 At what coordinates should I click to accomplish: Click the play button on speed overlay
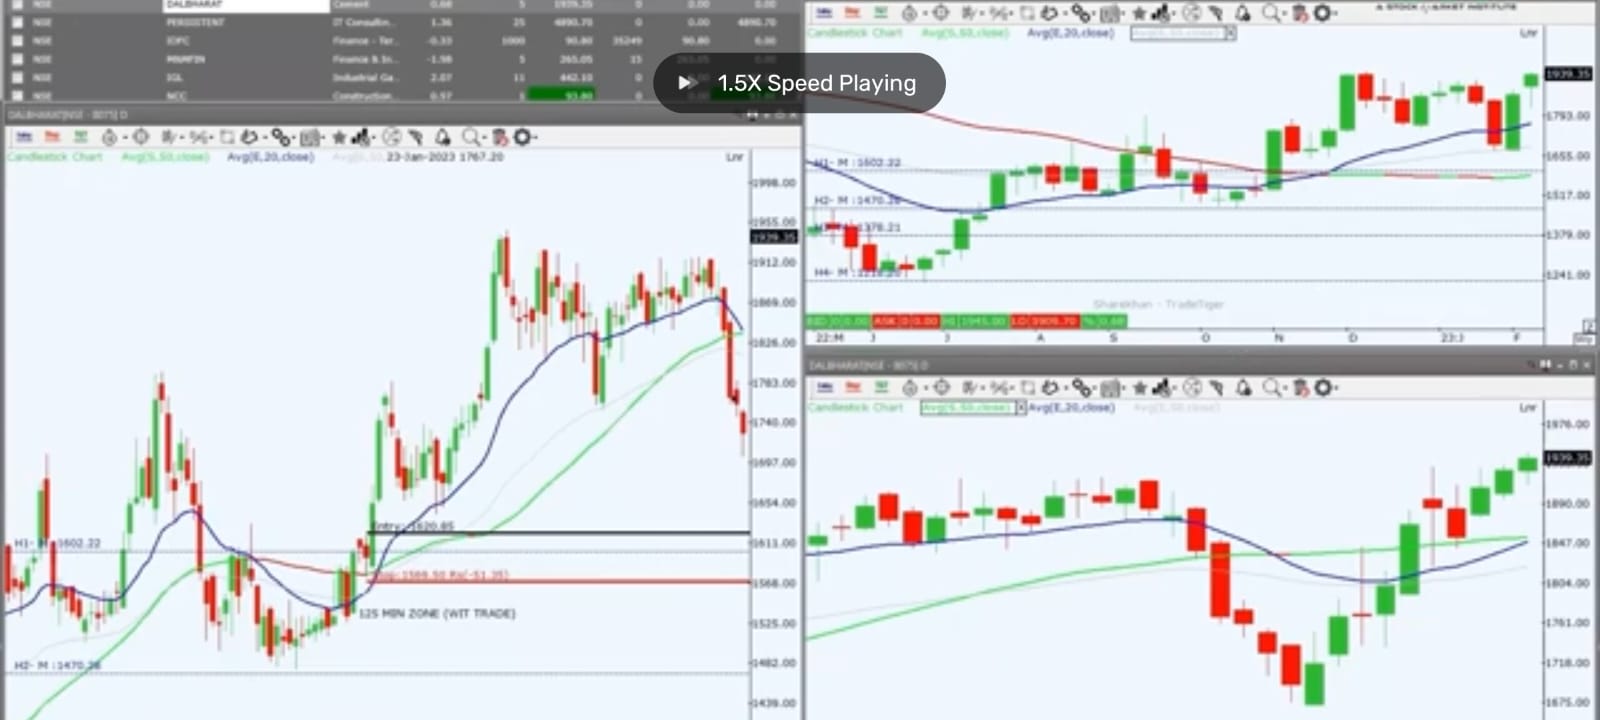(686, 83)
